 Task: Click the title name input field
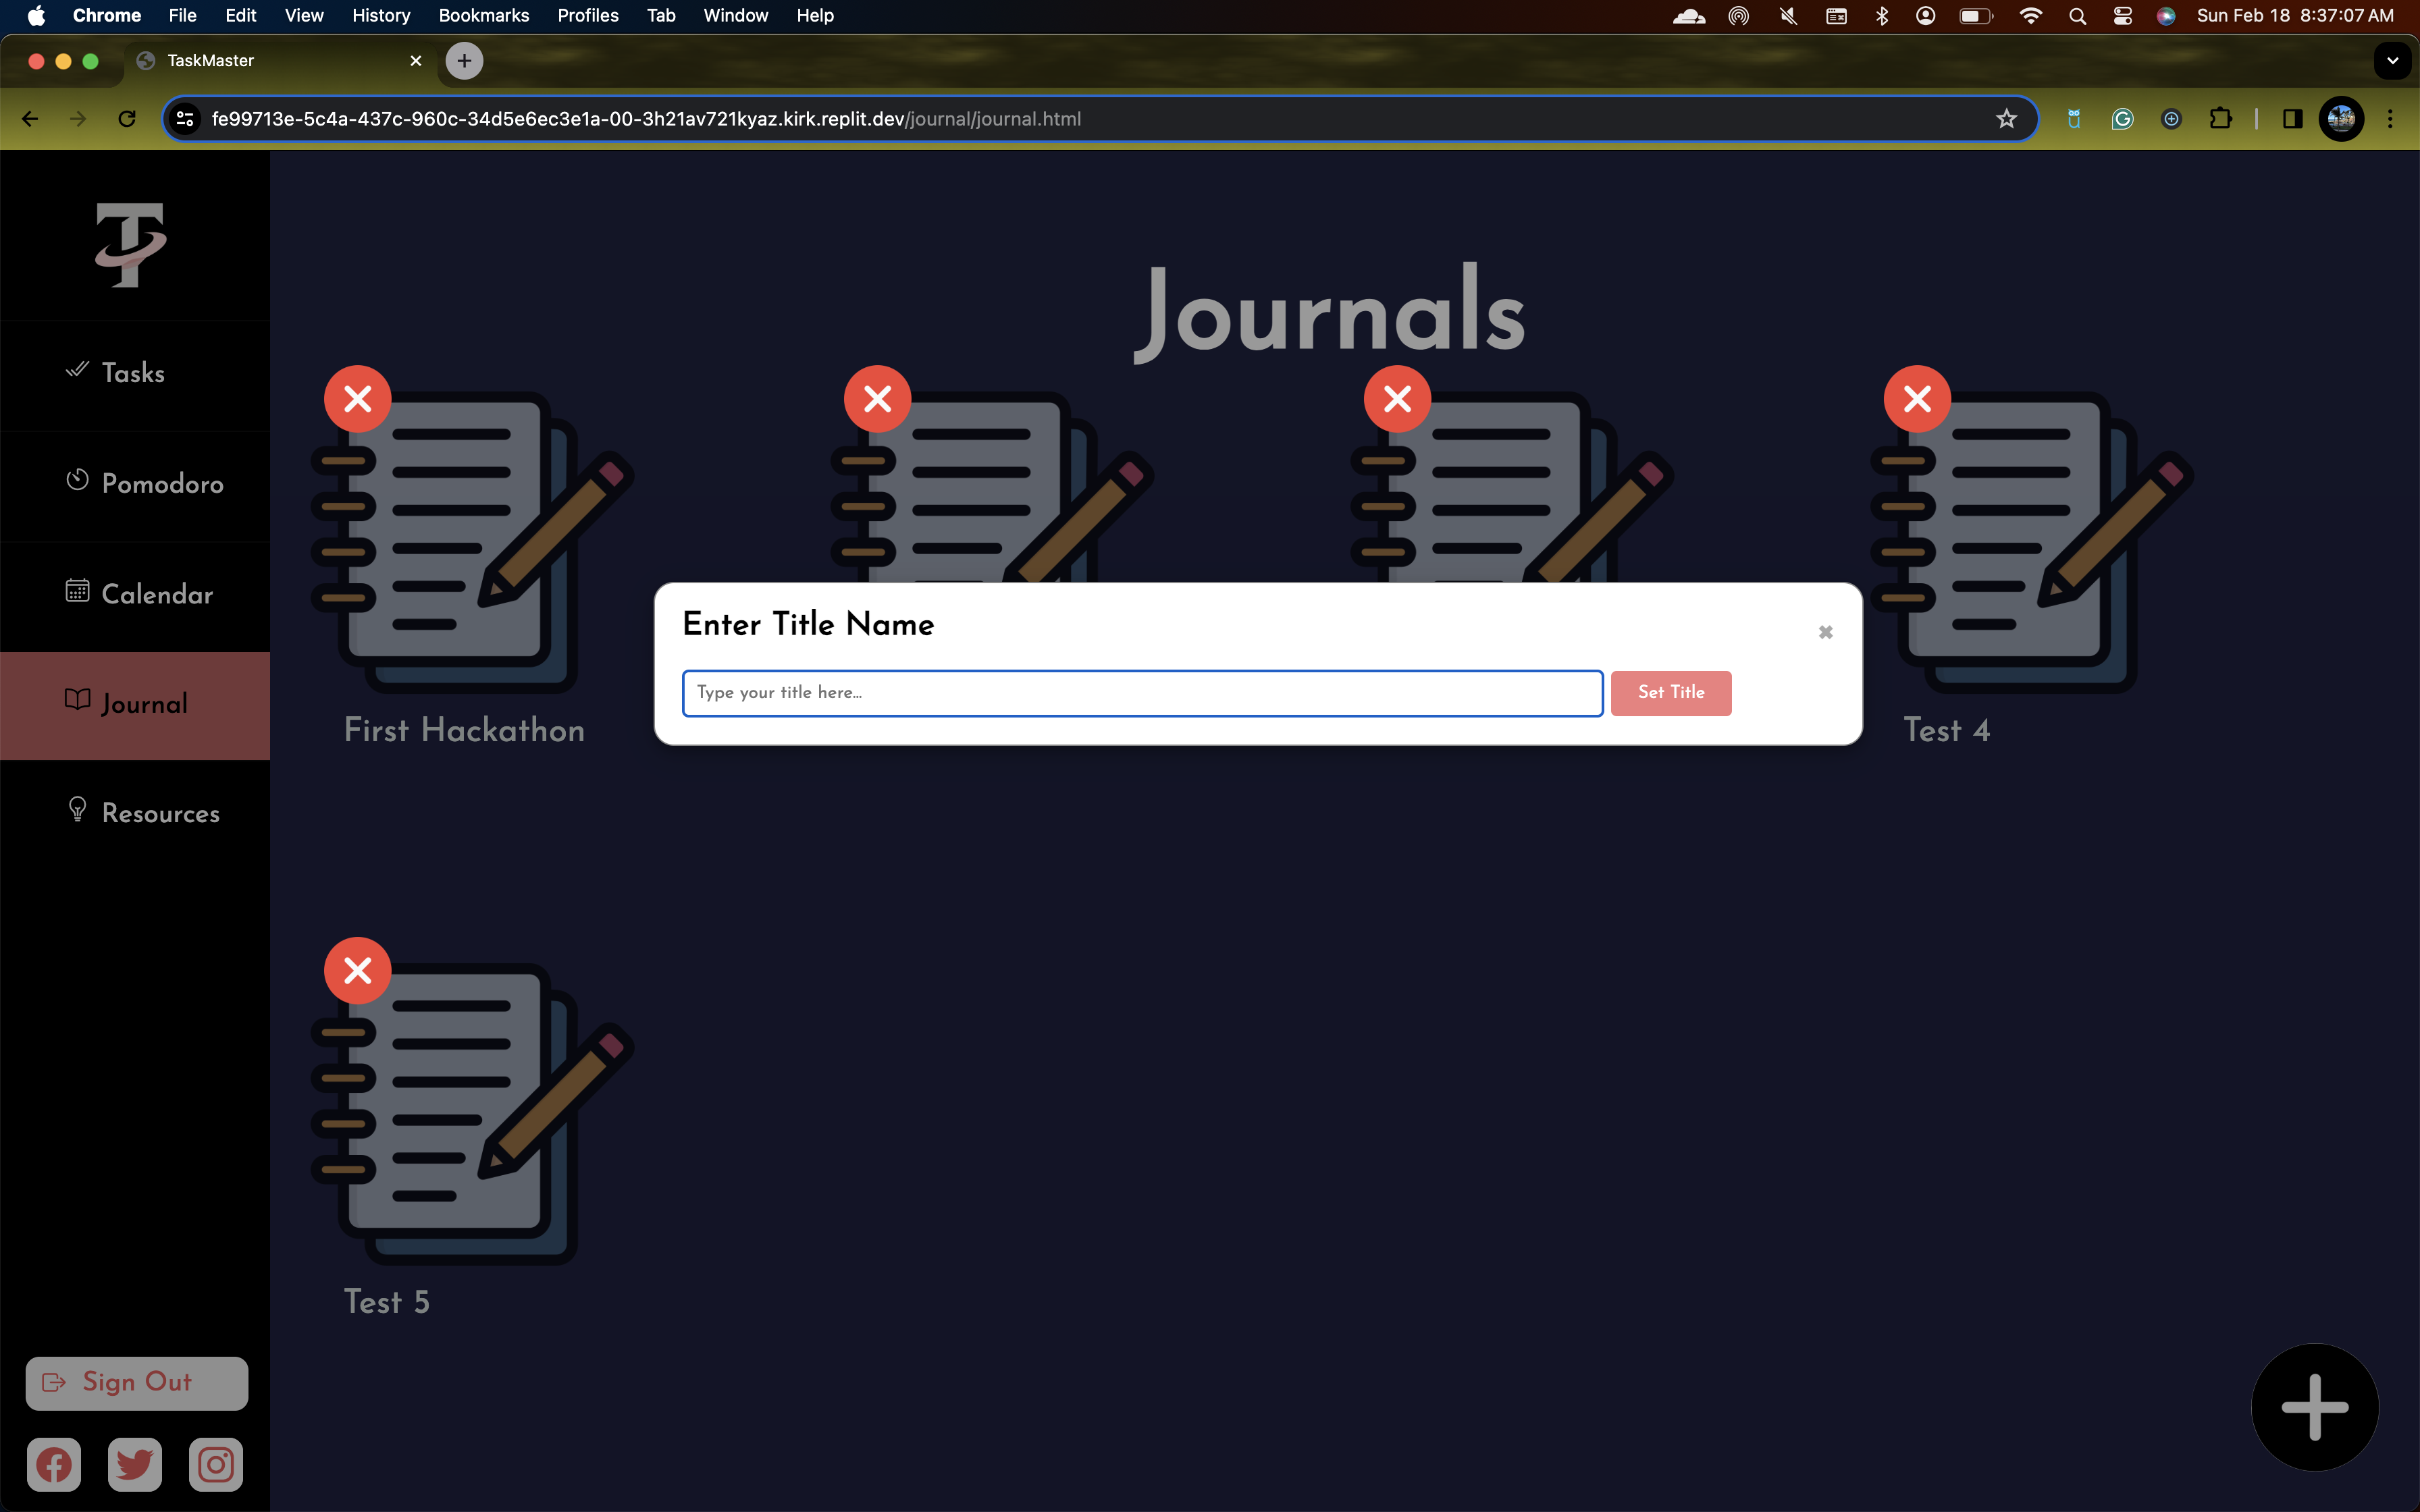pos(1142,693)
